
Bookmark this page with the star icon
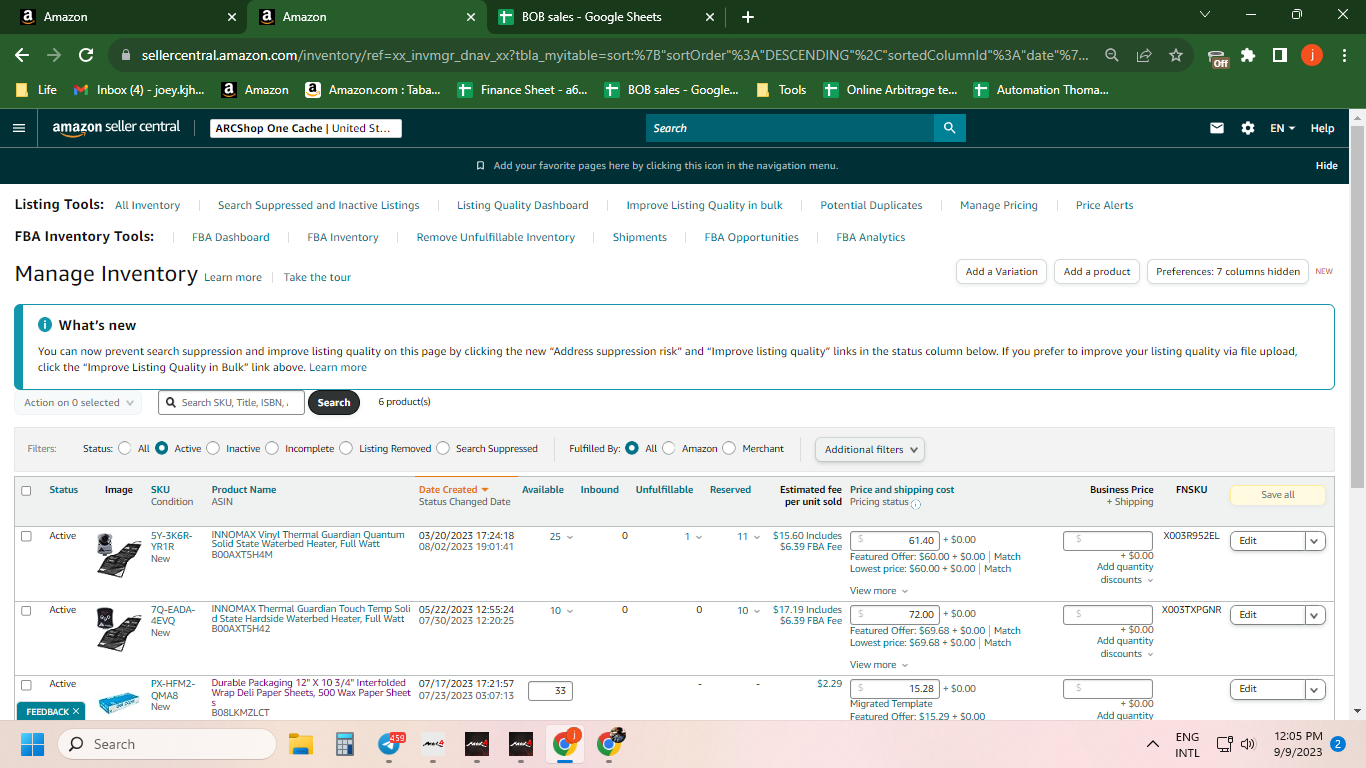pyautogui.click(x=1176, y=55)
